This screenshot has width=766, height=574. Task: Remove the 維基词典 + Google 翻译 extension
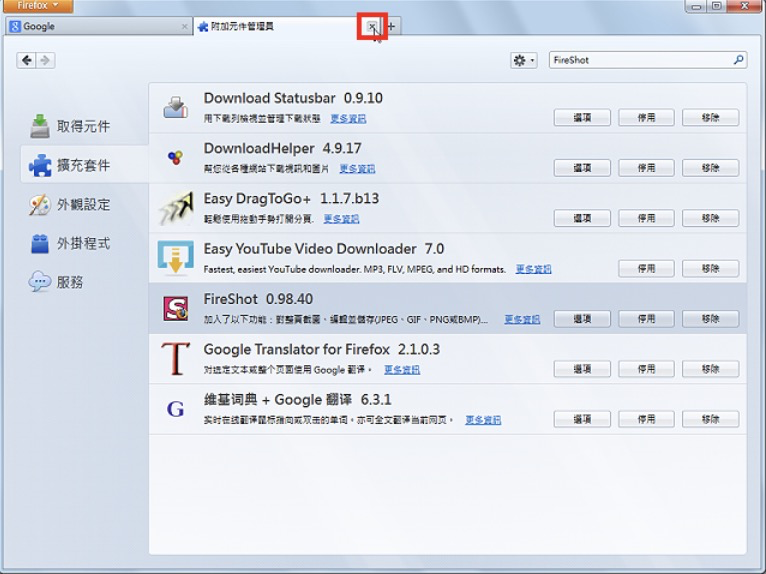coord(711,419)
